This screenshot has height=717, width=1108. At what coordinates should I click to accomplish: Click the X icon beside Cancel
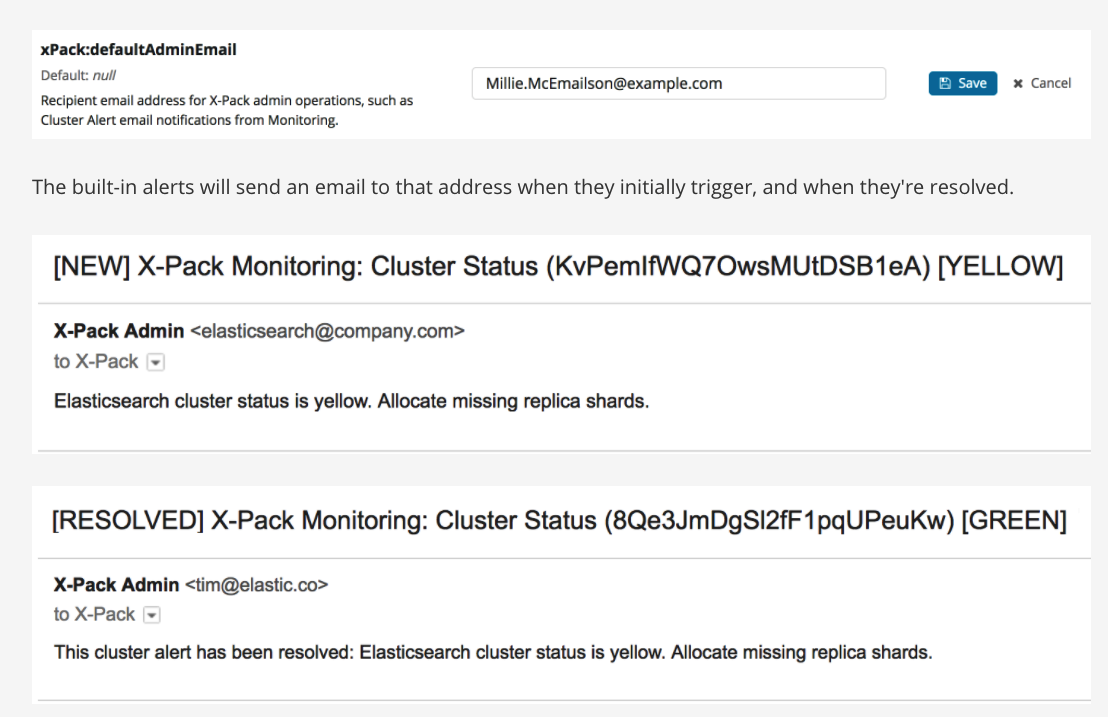point(1018,83)
